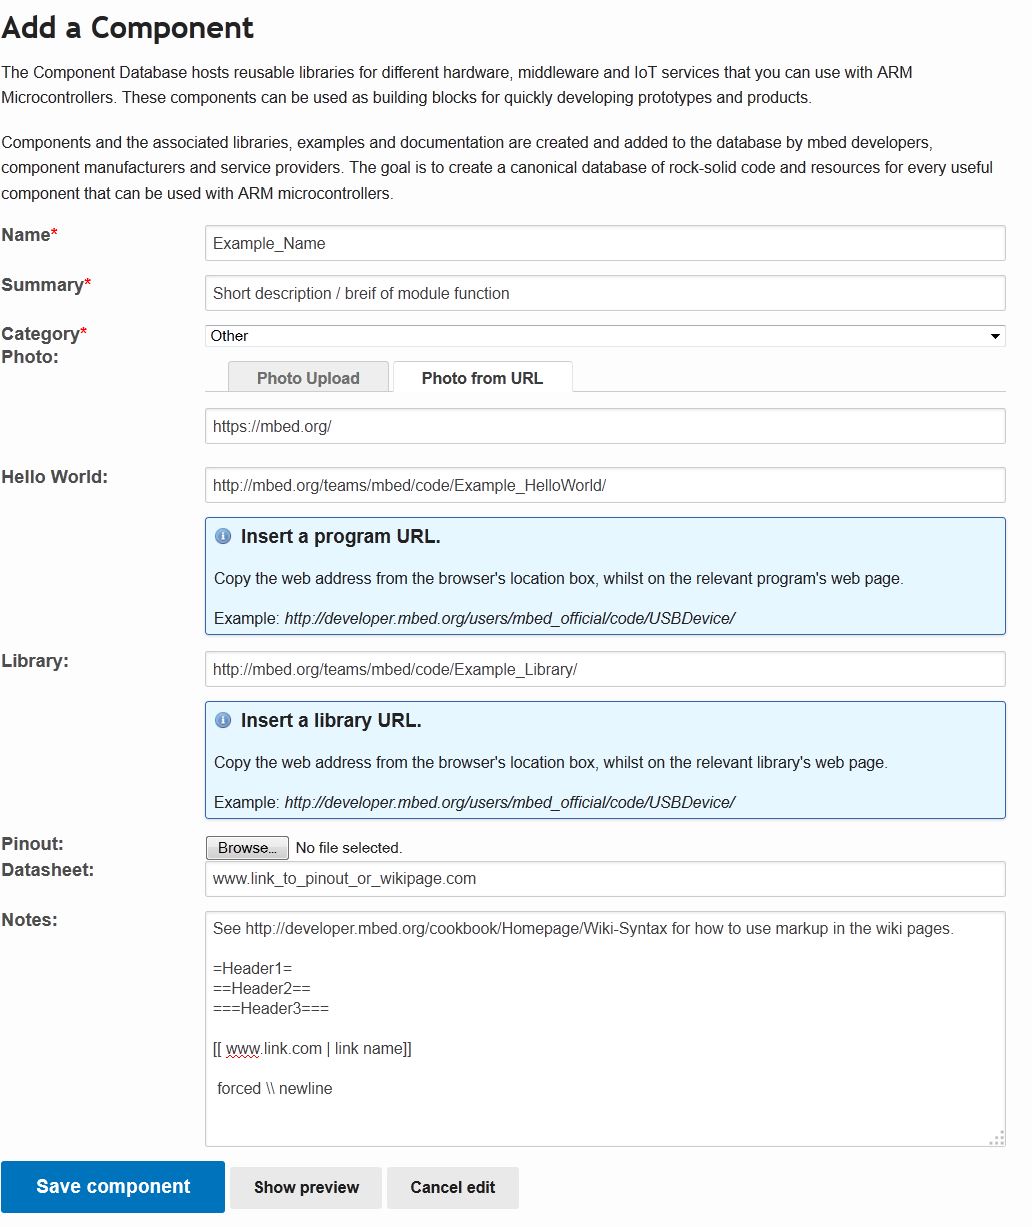Viewport: 1032px width, 1227px height.
Task: Click the program example USBDevice URL text
Action: (509, 619)
